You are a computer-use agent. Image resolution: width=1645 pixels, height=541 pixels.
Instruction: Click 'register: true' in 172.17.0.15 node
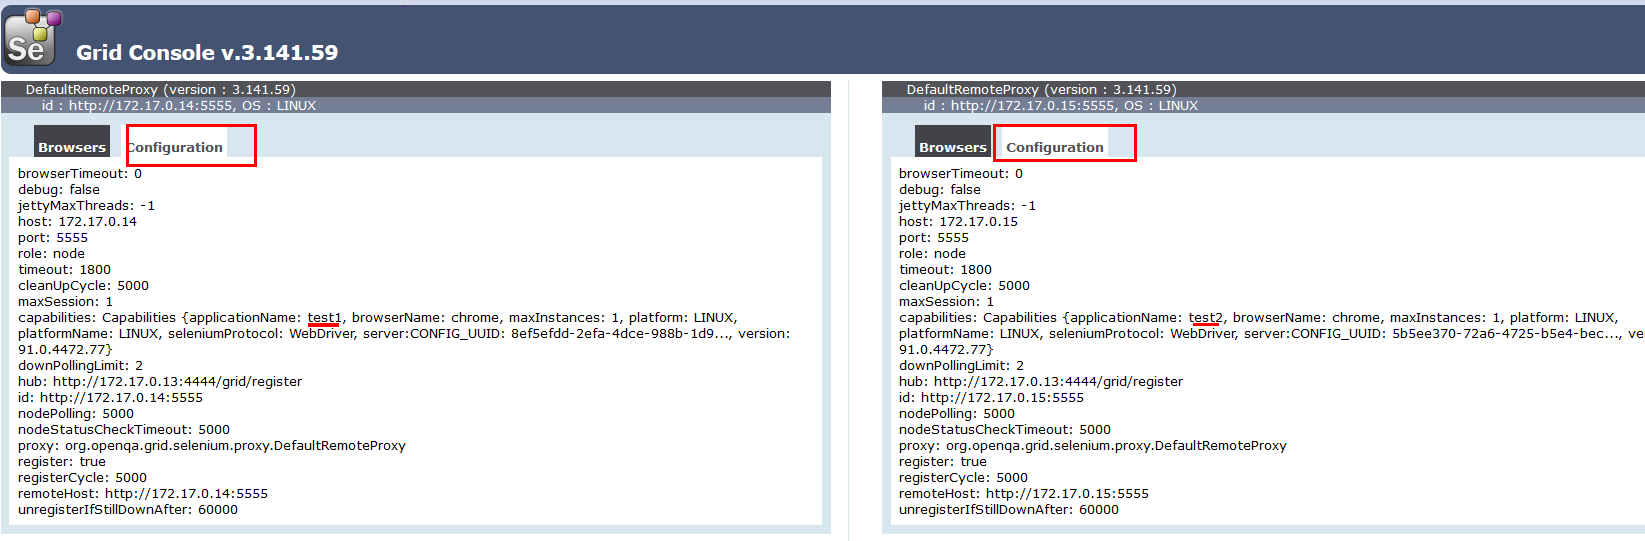point(943,462)
